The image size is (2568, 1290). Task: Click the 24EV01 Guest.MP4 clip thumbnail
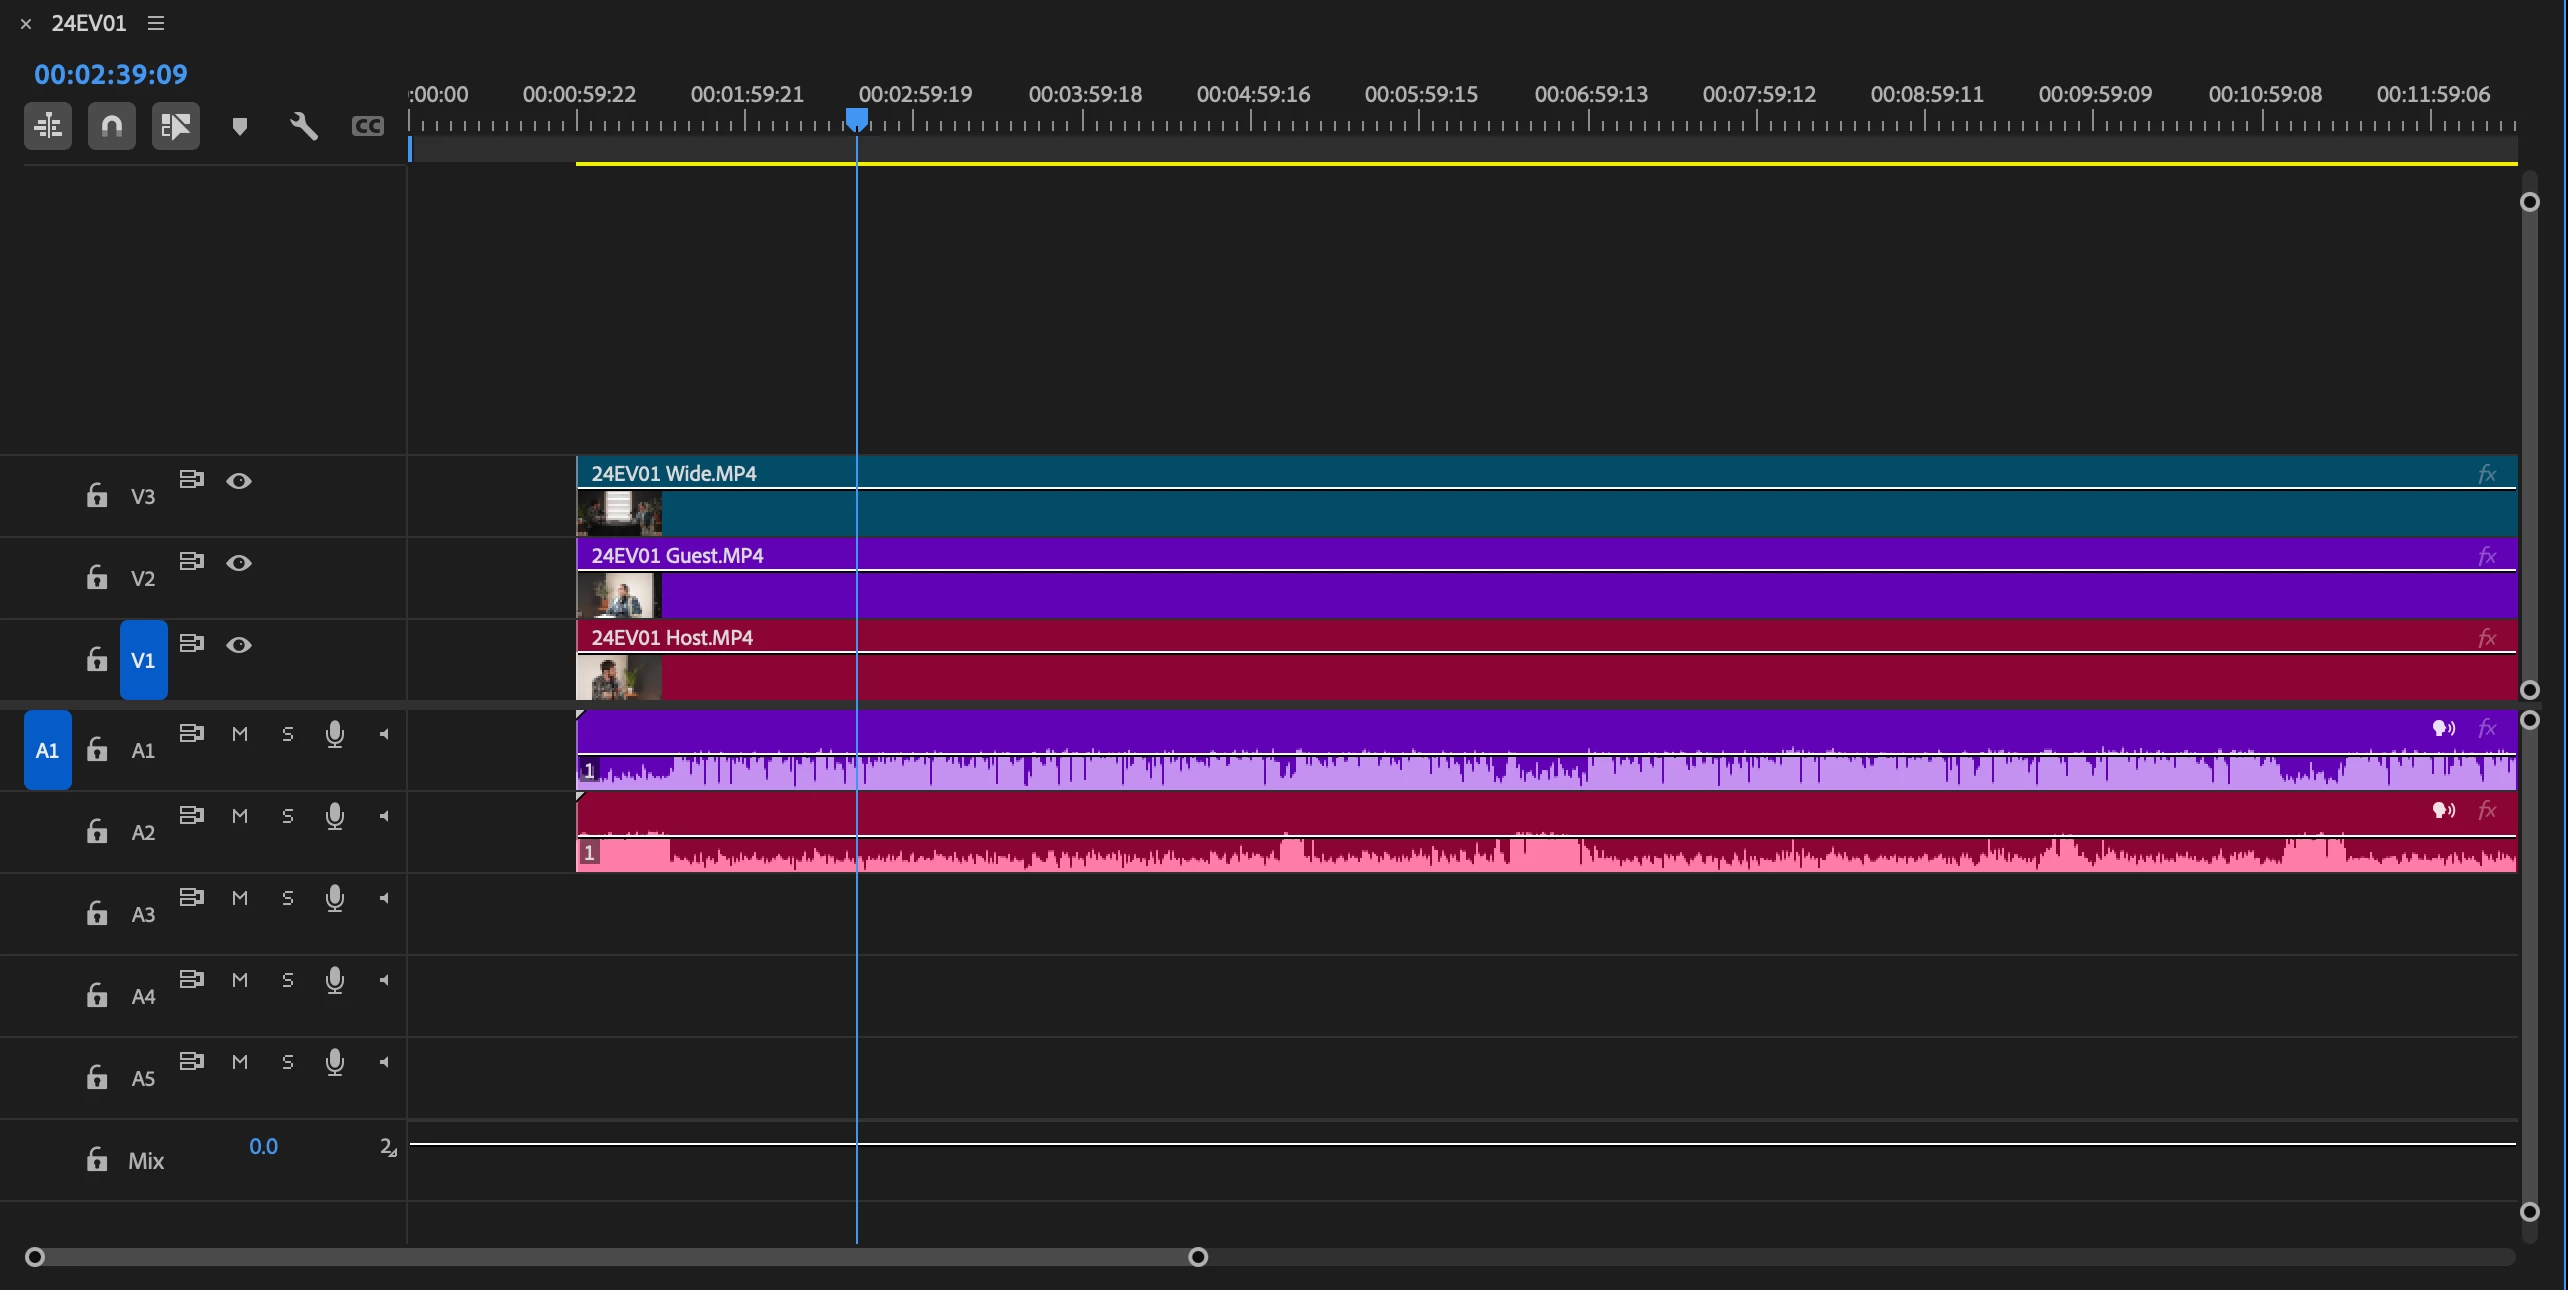(619, 596)
